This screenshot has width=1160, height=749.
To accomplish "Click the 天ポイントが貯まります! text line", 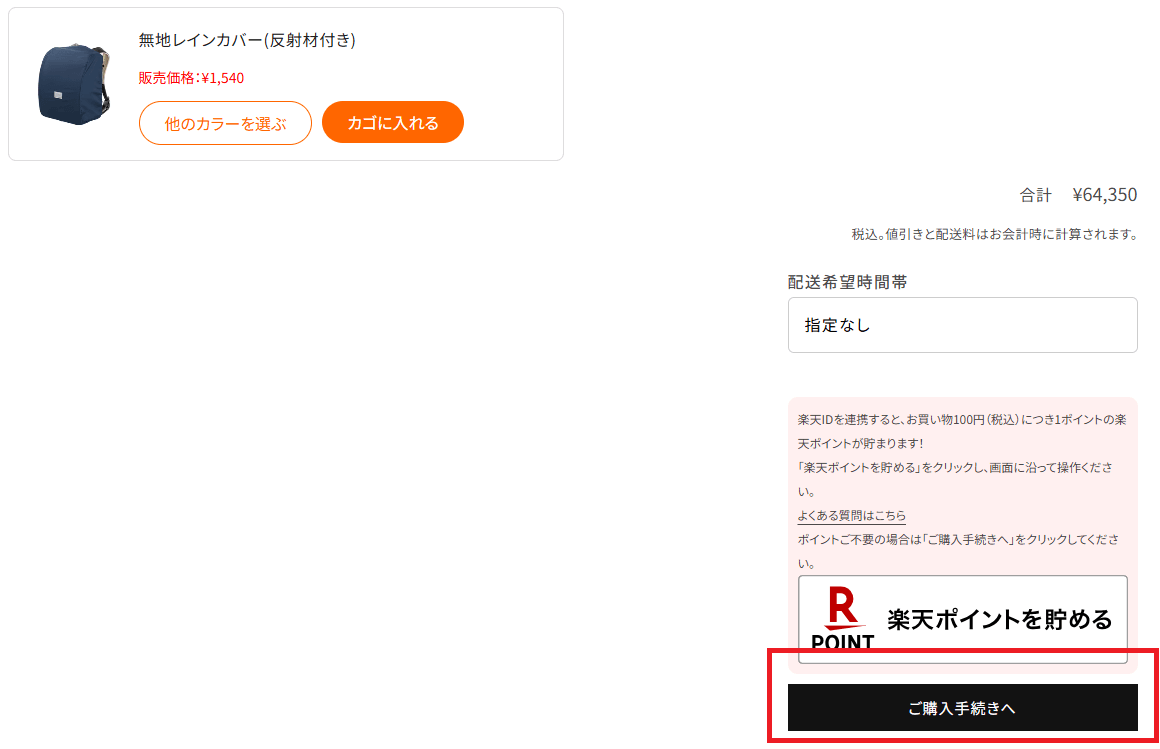I will click(x=860, y=443).
